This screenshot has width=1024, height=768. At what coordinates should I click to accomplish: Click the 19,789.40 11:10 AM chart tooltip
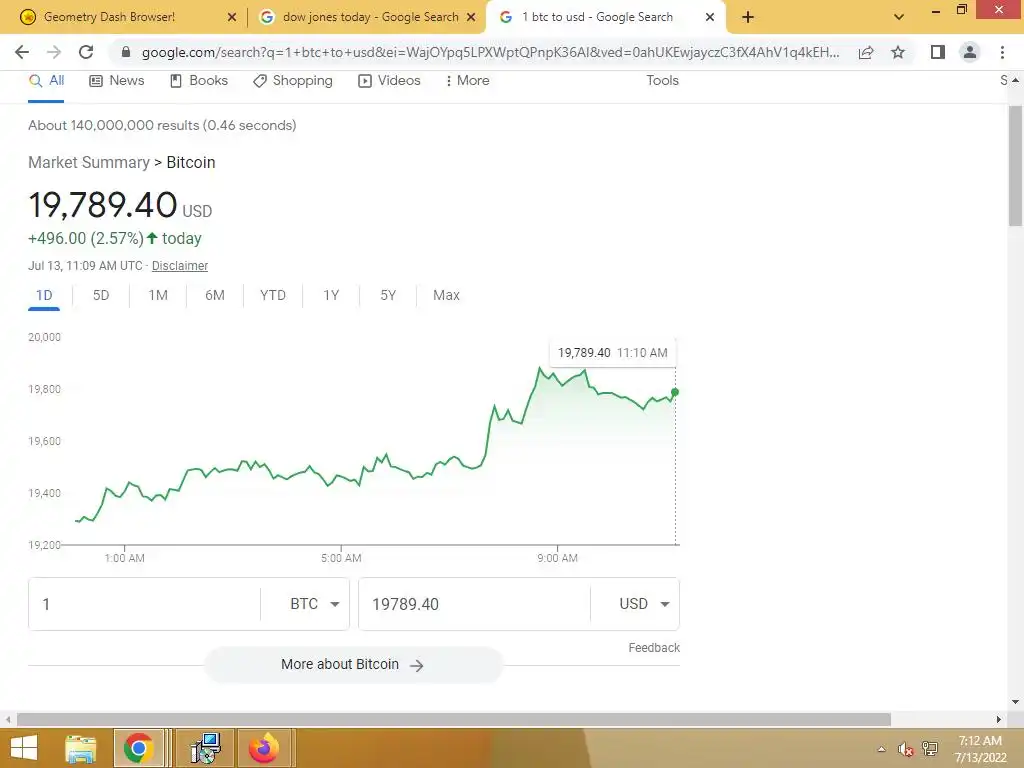(x=613, y=353)
